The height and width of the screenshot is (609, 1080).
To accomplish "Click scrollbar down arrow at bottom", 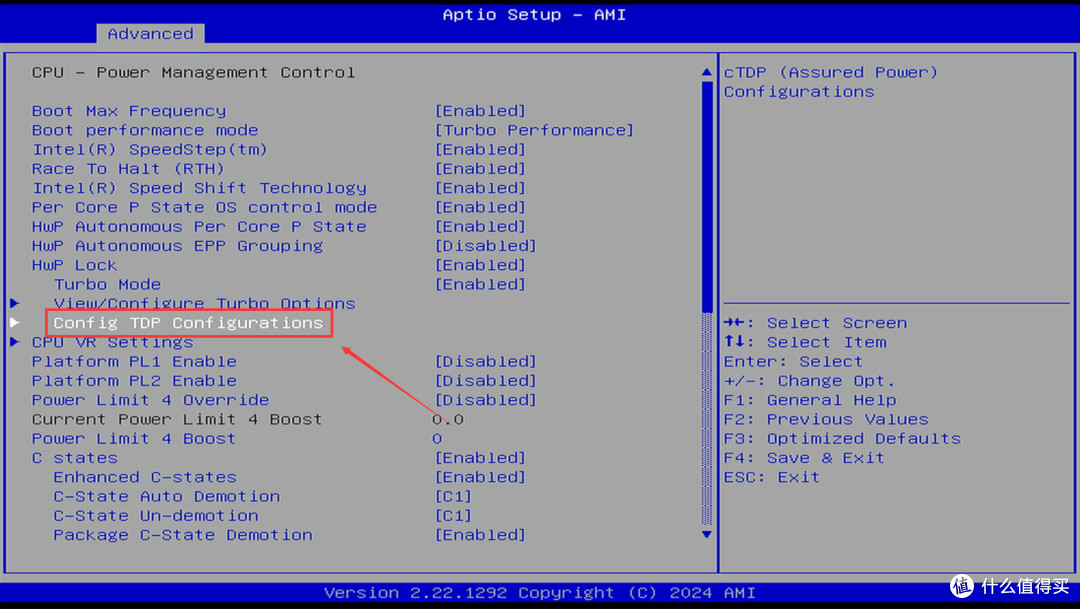I will click(x=708, y=535).
